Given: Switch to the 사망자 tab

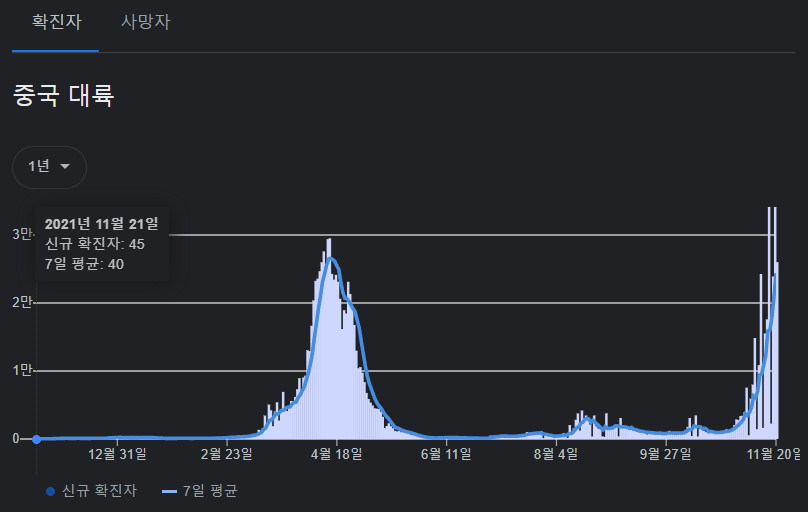Looking at the screenshot, I should pos(145,22).
